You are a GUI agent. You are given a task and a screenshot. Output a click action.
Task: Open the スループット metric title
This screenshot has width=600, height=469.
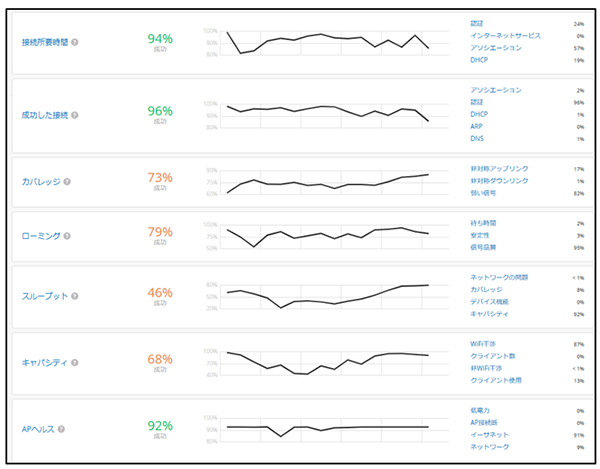pos(43,297)
